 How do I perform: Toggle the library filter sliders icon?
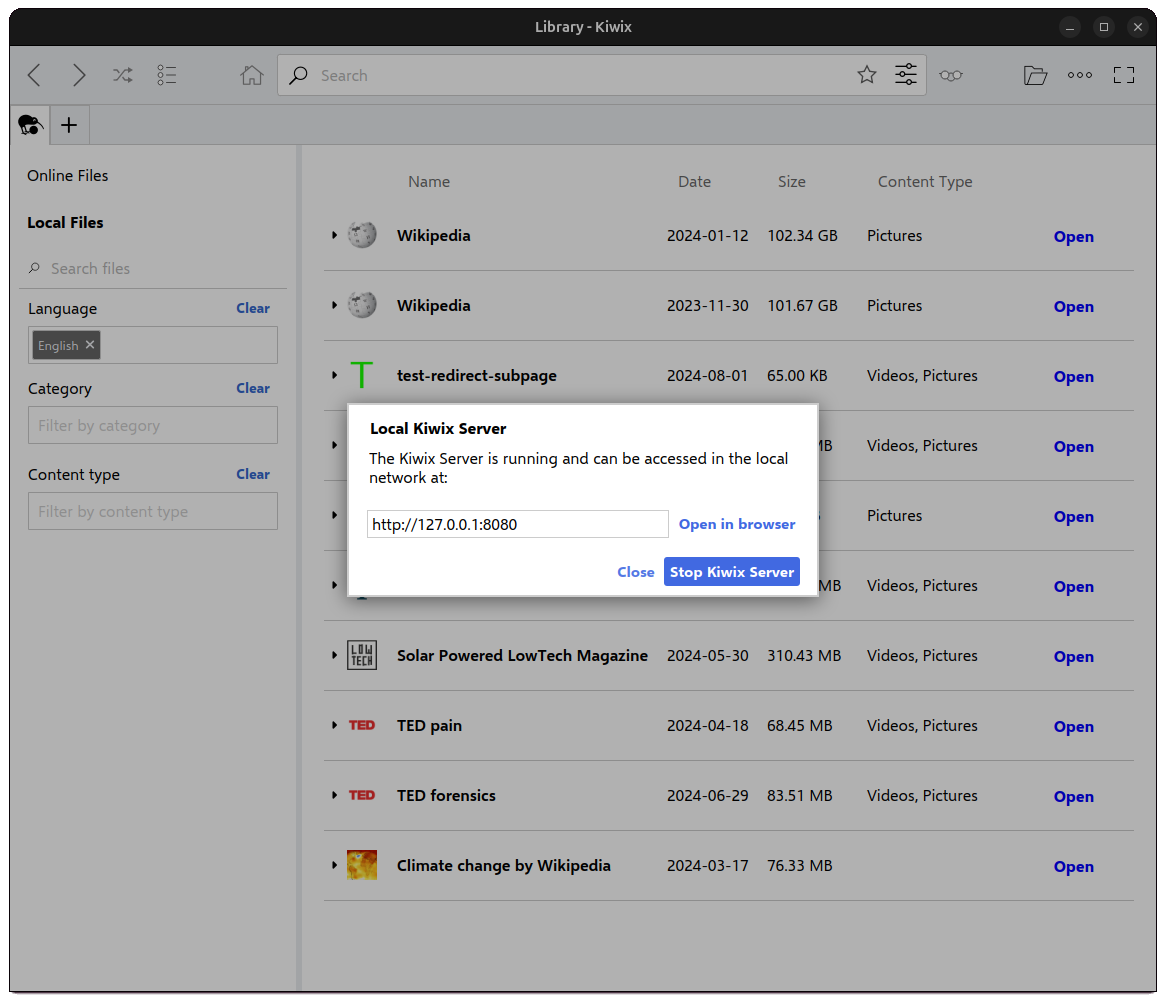(x=906, y=75)
